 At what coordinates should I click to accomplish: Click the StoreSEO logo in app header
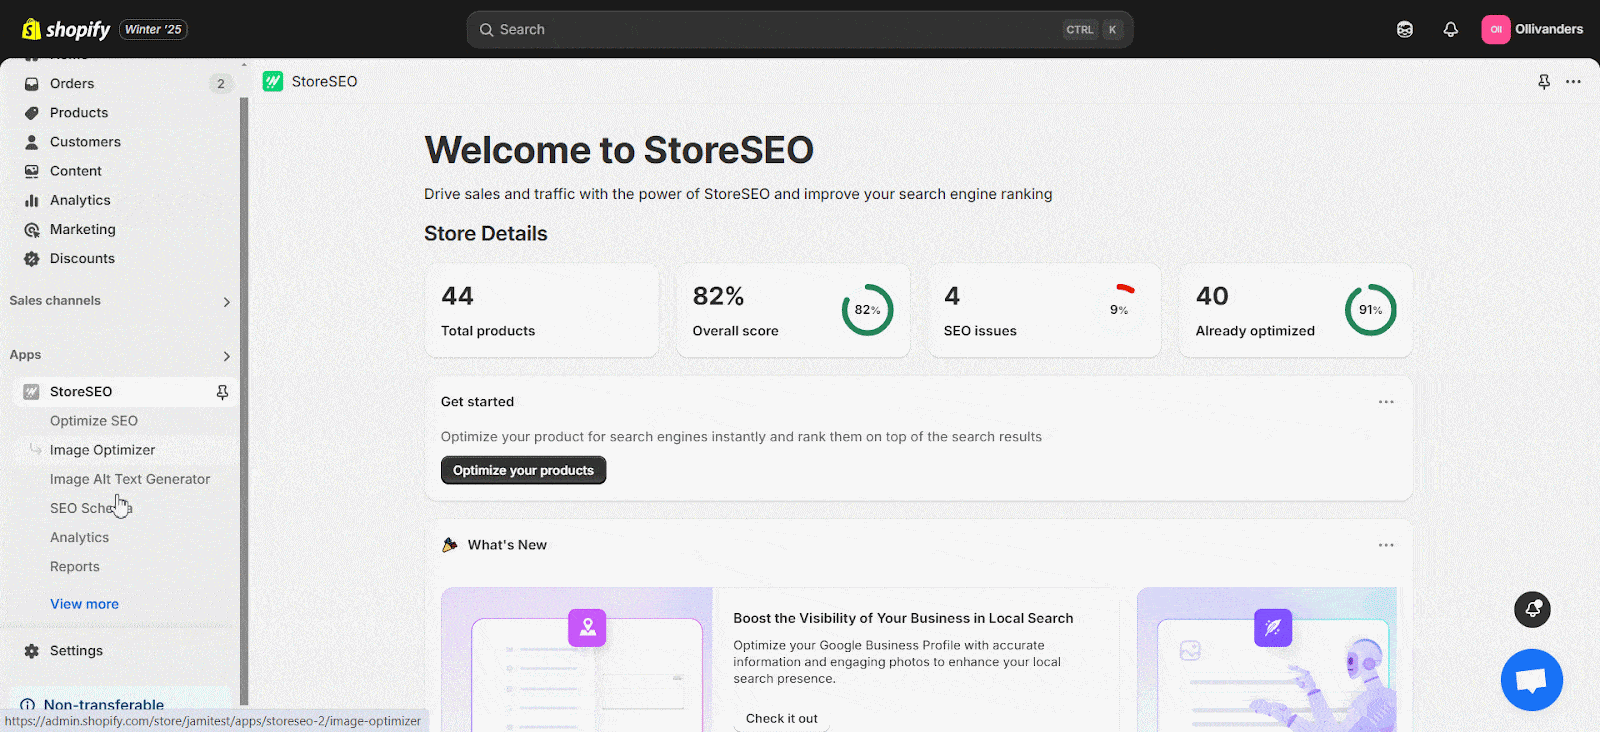273,81
